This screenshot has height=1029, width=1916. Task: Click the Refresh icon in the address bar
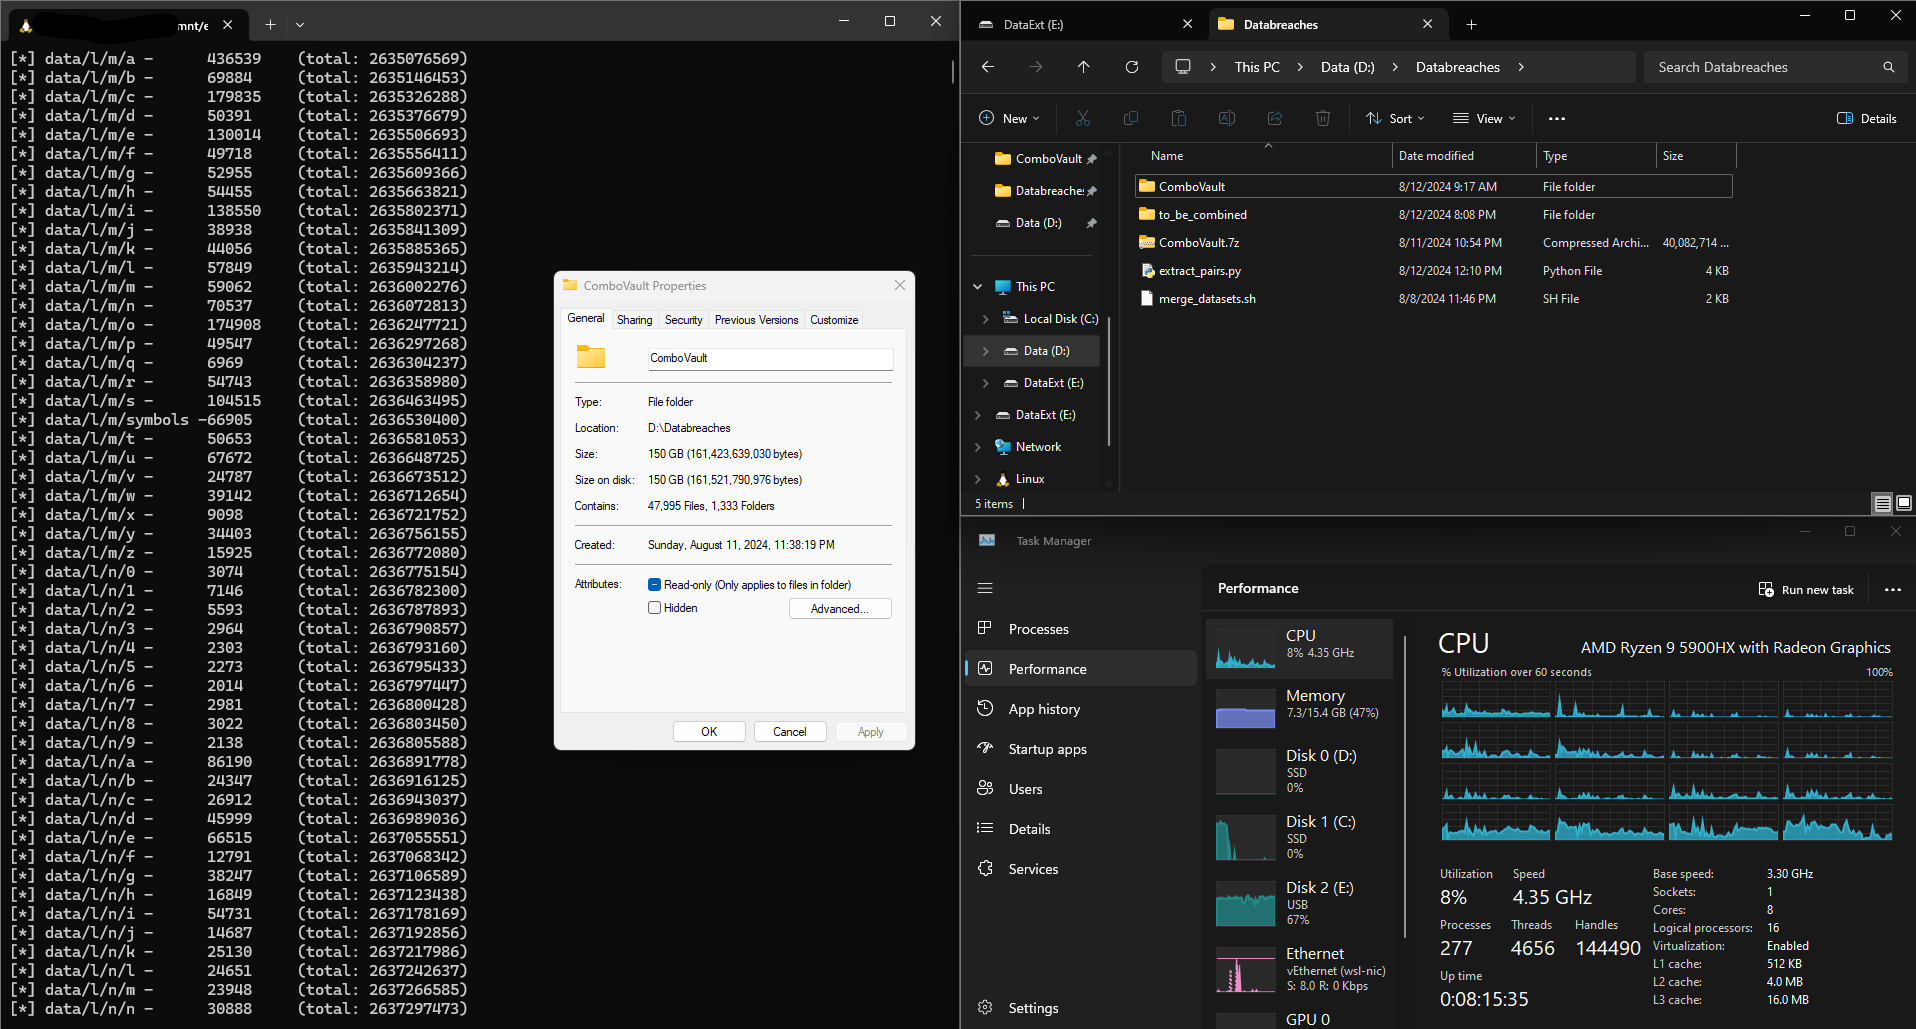1132,67
